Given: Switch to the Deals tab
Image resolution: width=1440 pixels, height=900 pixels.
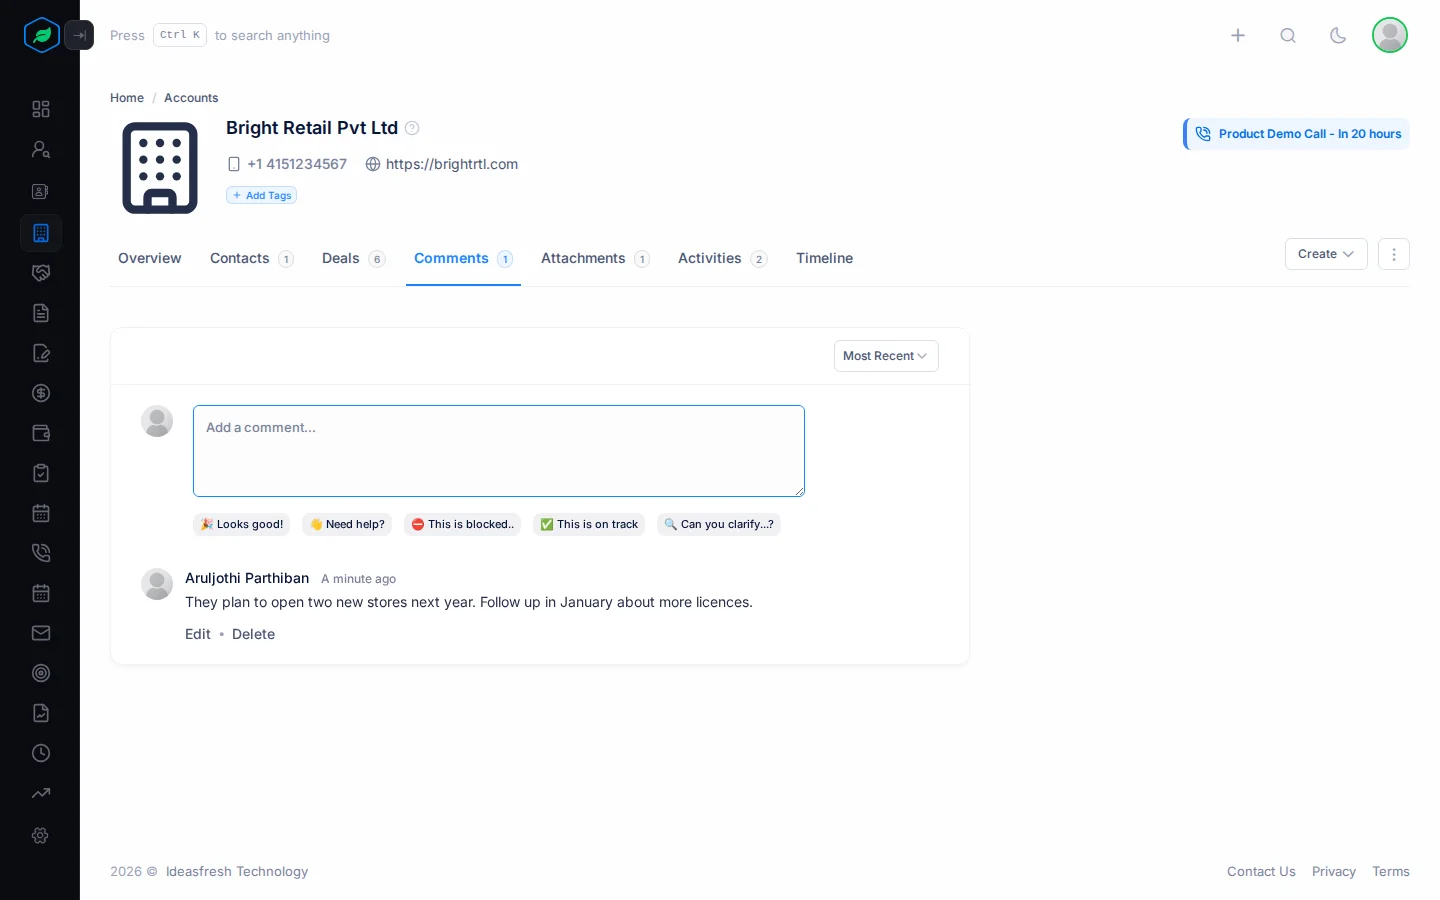Looking at the screenshot, I should click(353, 258).
